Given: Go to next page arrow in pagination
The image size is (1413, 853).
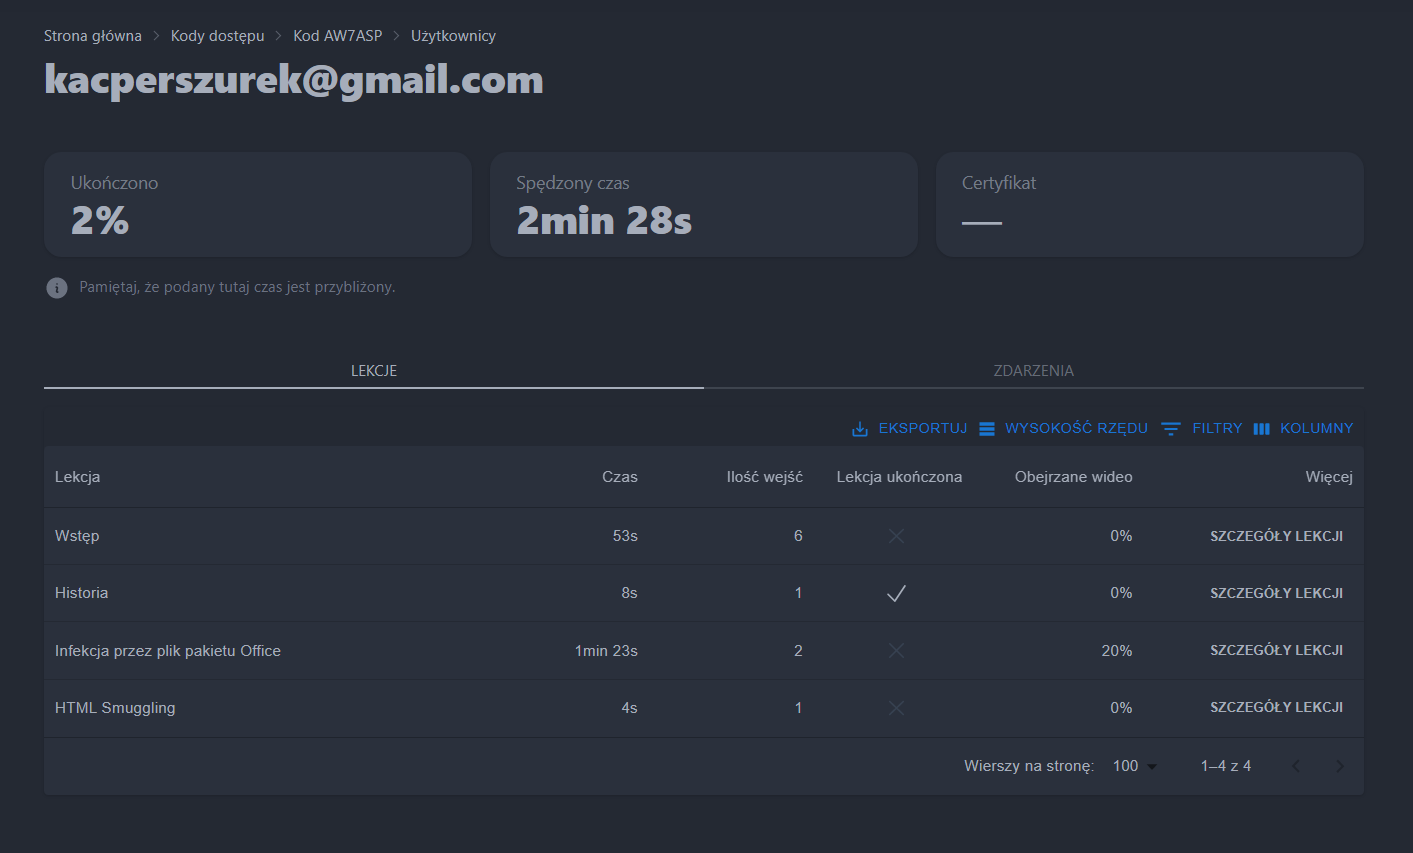Looking at the screenshot, I should 1339,766.
